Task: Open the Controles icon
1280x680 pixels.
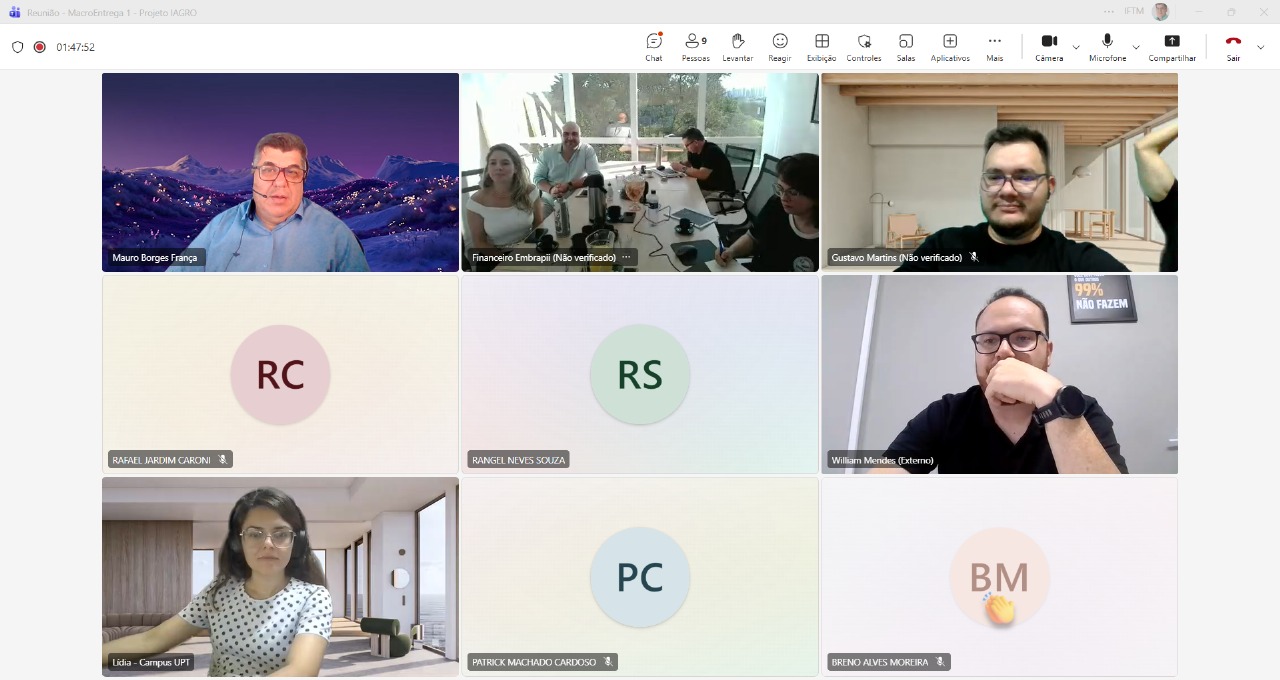Action: point(864,47)
